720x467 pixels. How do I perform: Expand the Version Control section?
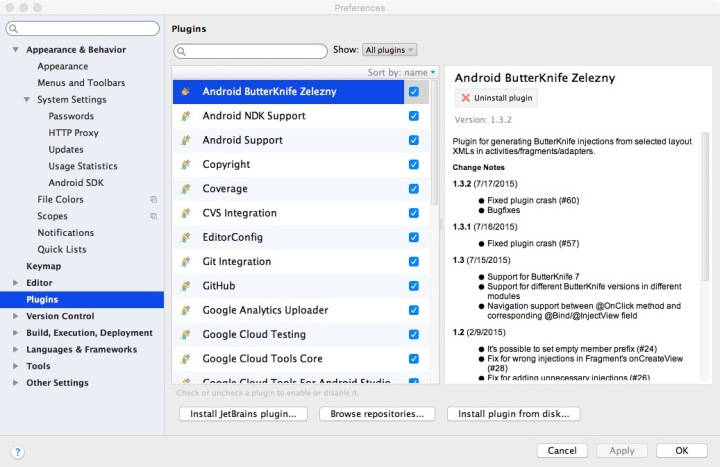pyautogui.click(x=16, y=316)
